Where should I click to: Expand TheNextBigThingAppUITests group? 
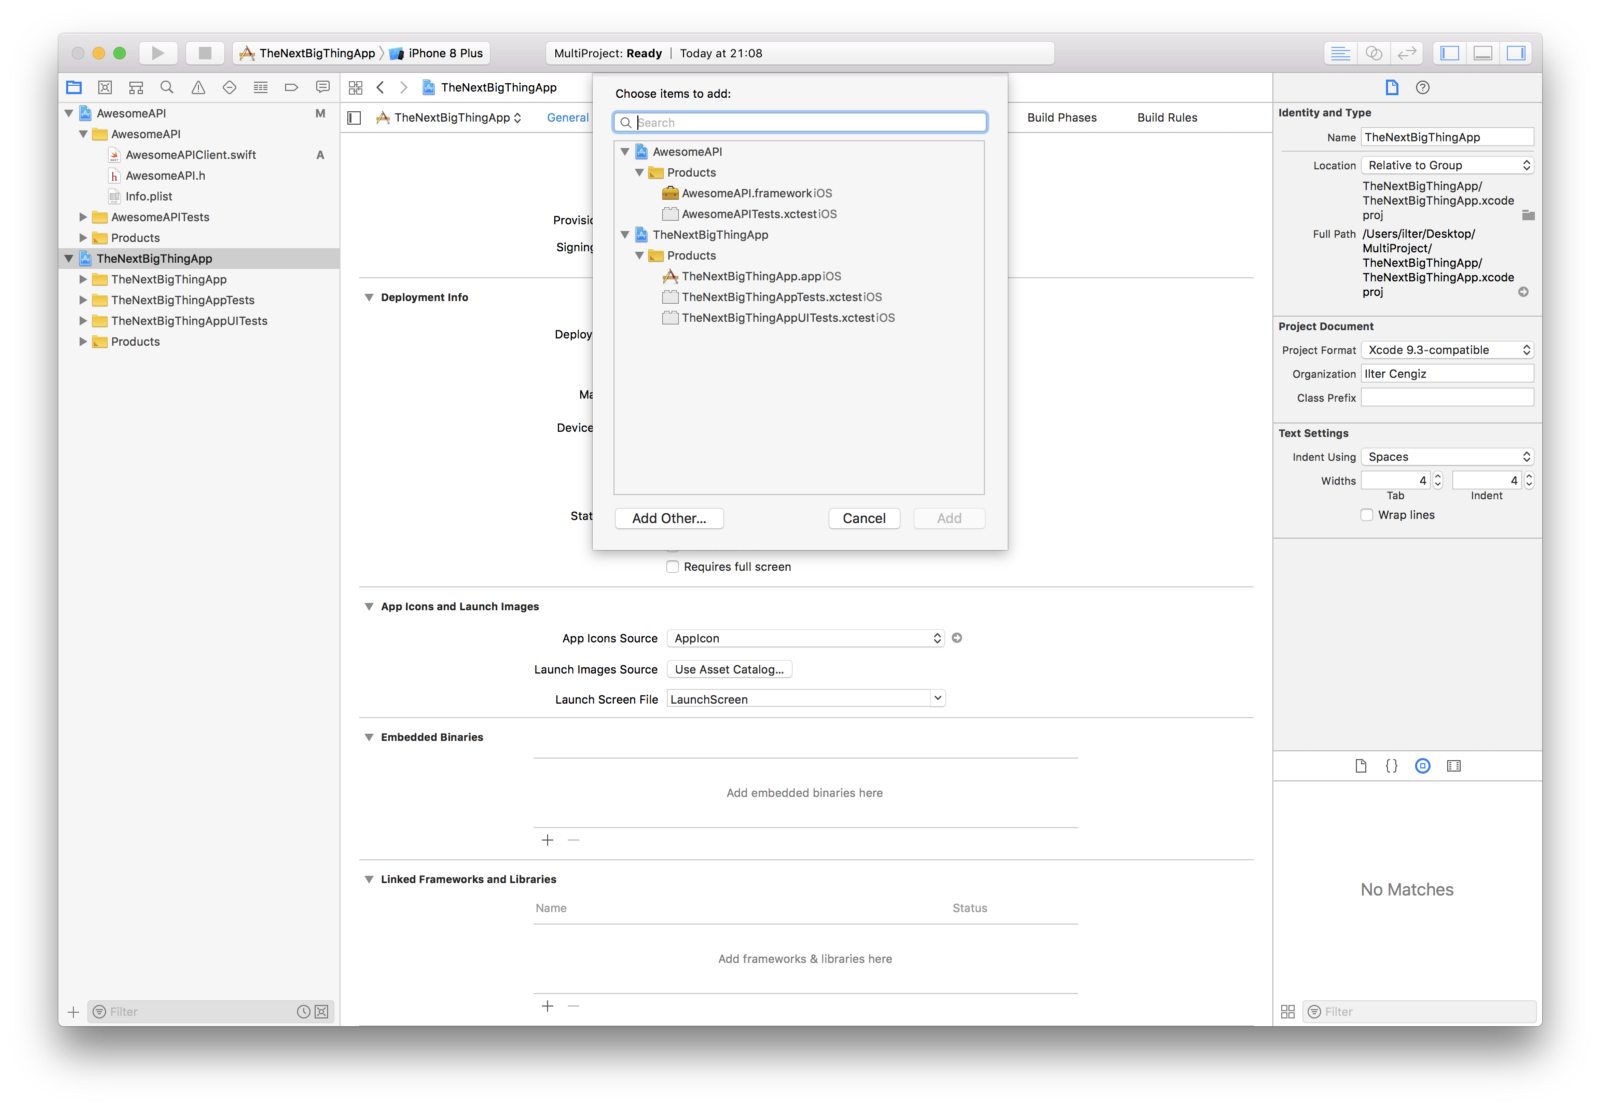point(83,321)
